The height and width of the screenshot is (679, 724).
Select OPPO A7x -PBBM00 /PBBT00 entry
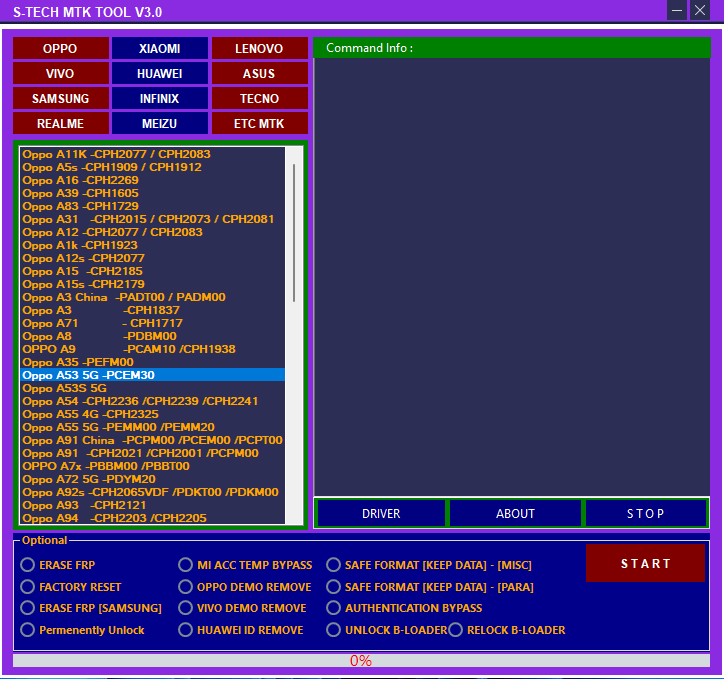coord(152,466)
